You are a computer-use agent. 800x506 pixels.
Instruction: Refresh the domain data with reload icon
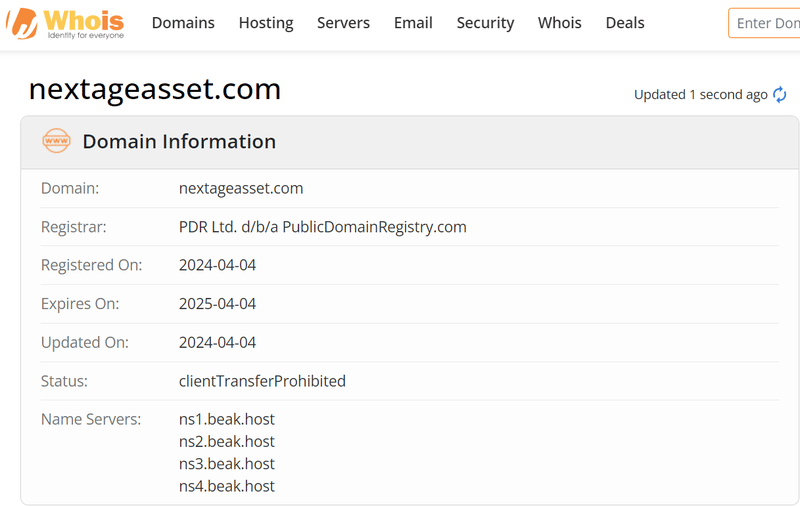point(780,95)
